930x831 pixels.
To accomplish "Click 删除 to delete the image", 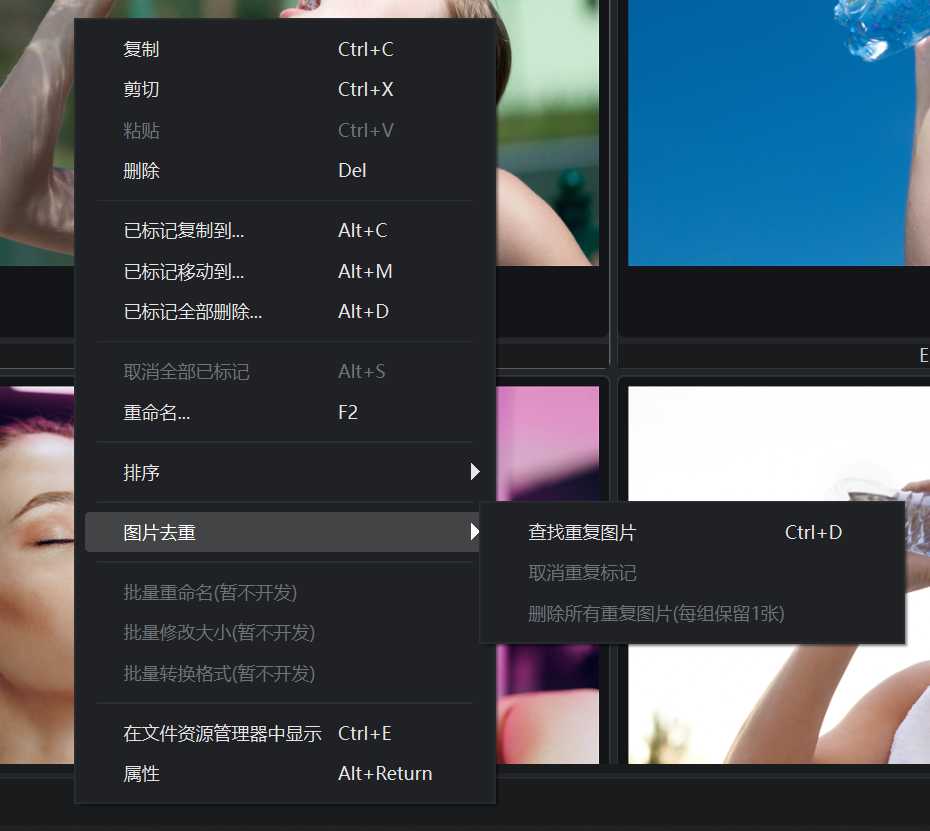I will [x=141, y=170].
